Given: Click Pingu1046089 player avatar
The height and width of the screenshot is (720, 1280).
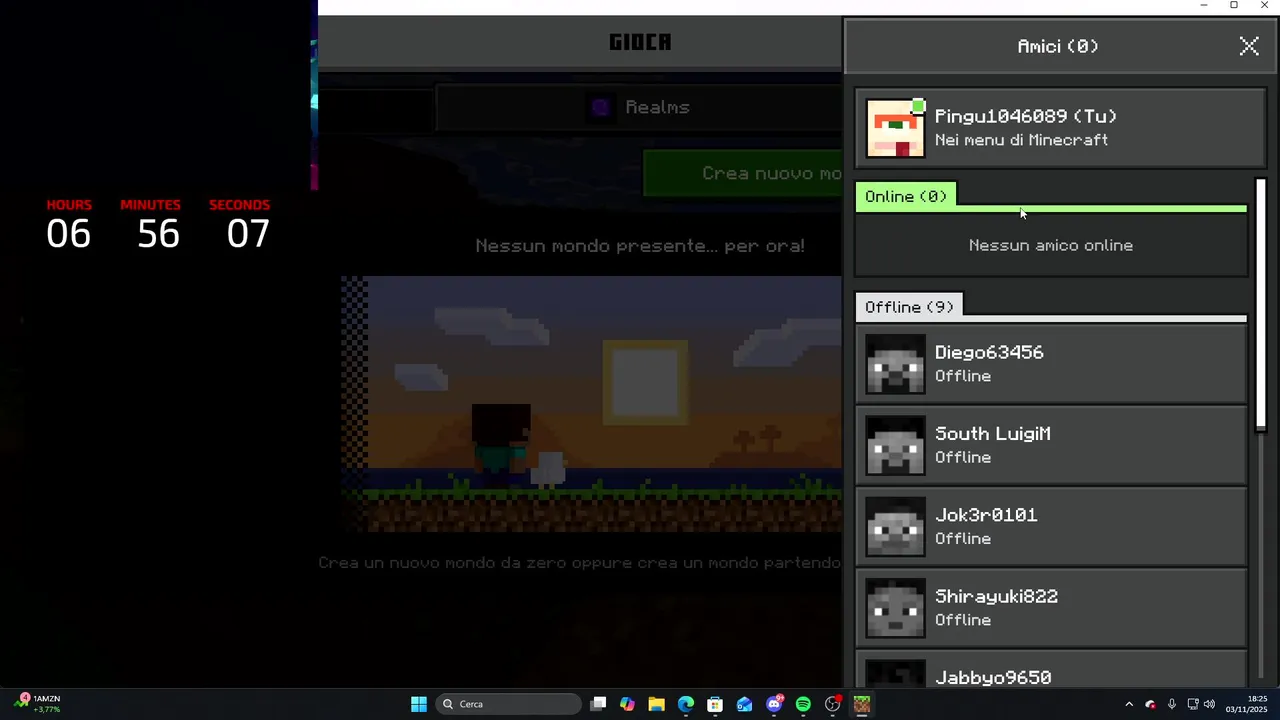Looking at the screenshot, I should (x=896, y=128).
